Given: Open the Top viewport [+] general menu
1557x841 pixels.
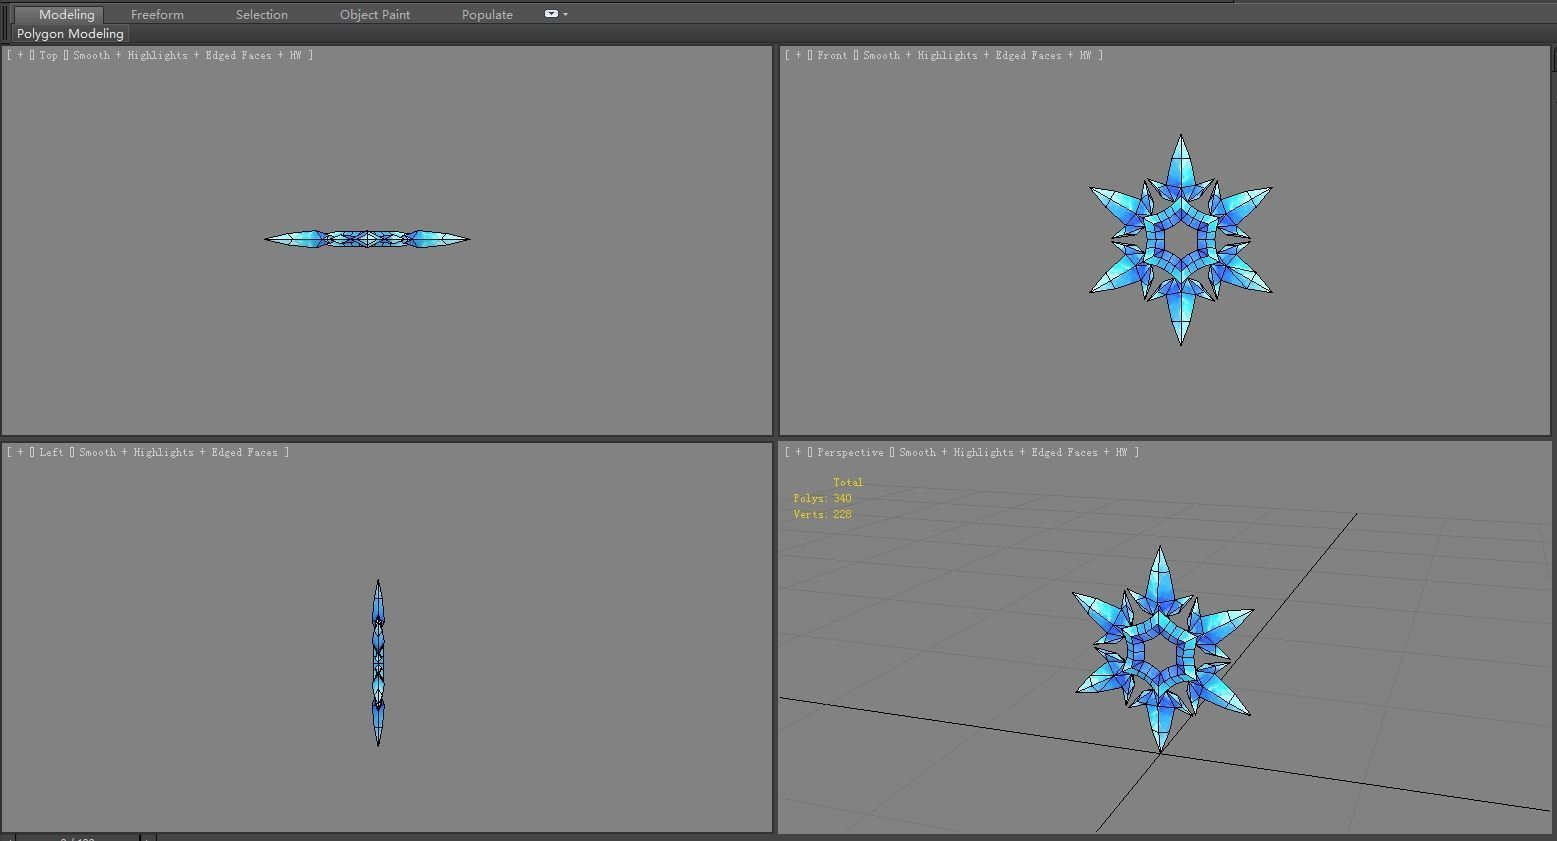Looking at the screenshot, I should (20, 55).
